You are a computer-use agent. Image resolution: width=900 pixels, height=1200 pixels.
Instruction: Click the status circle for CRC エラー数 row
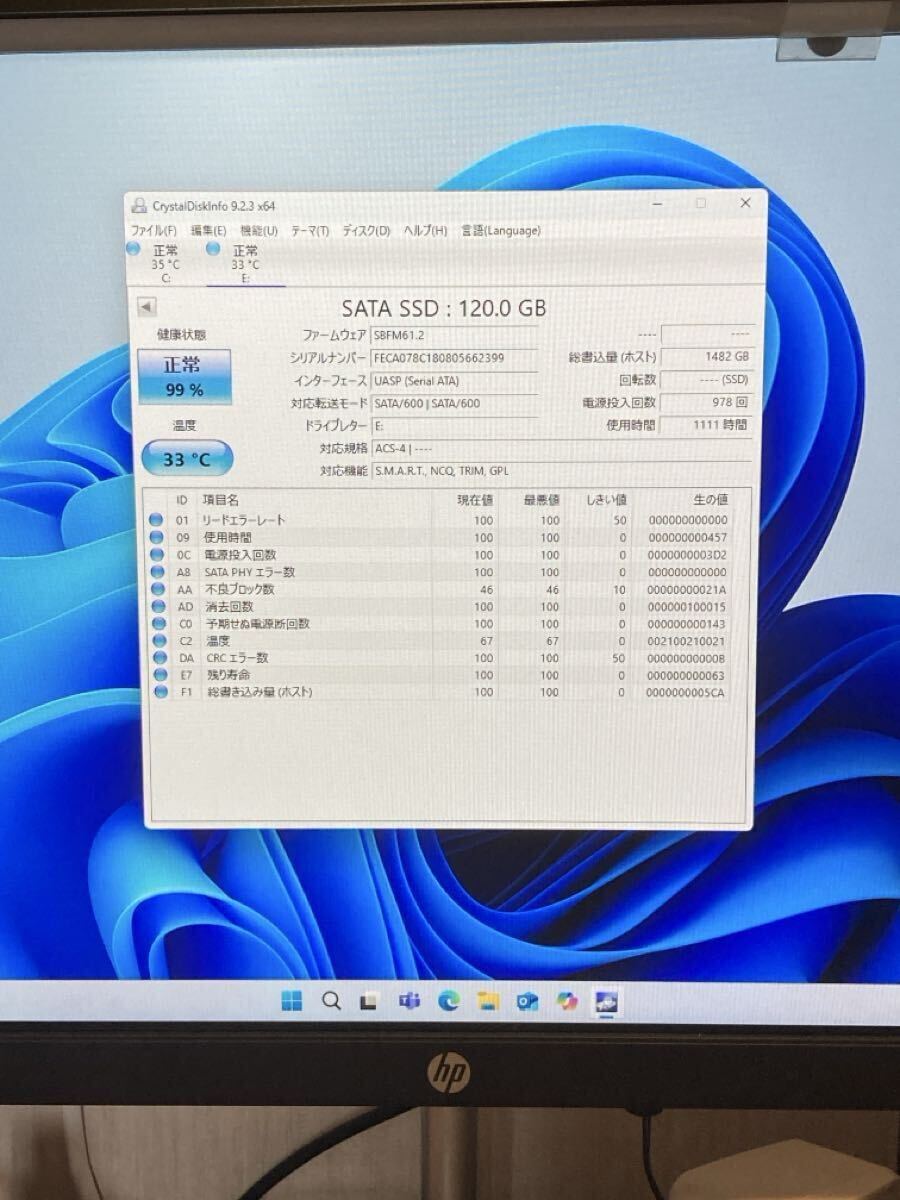[x=158, y=658]
